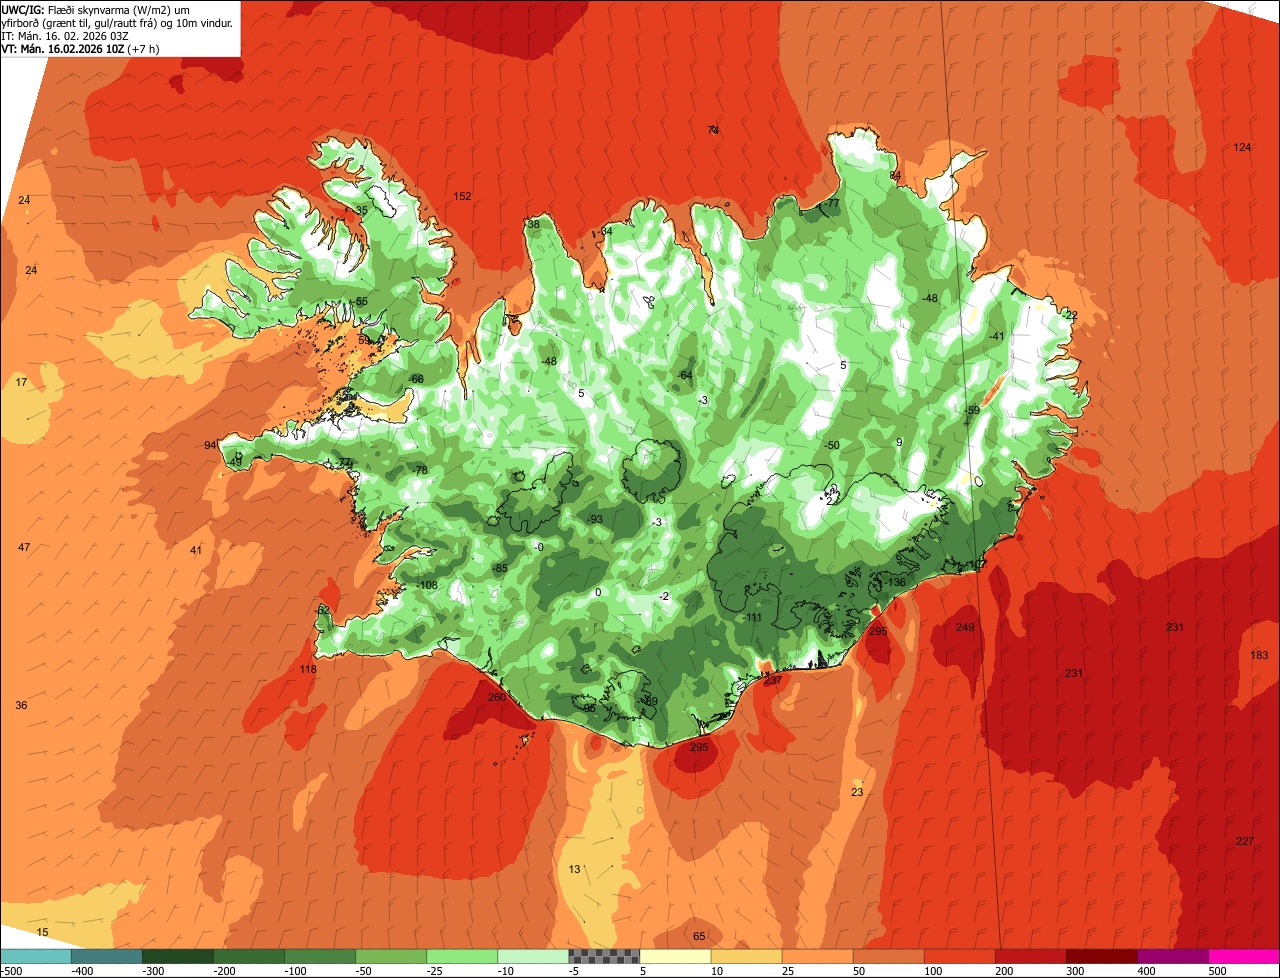Select the red swatch between 200 and 300
1280x978 pixels.
click(1030, 956)
